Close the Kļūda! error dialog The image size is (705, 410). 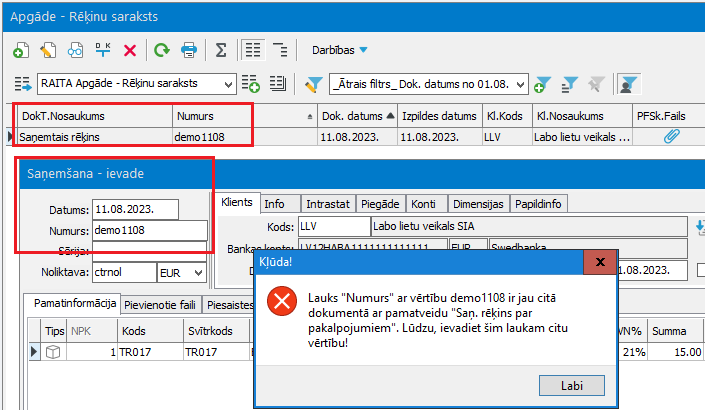tap(600, 262)
